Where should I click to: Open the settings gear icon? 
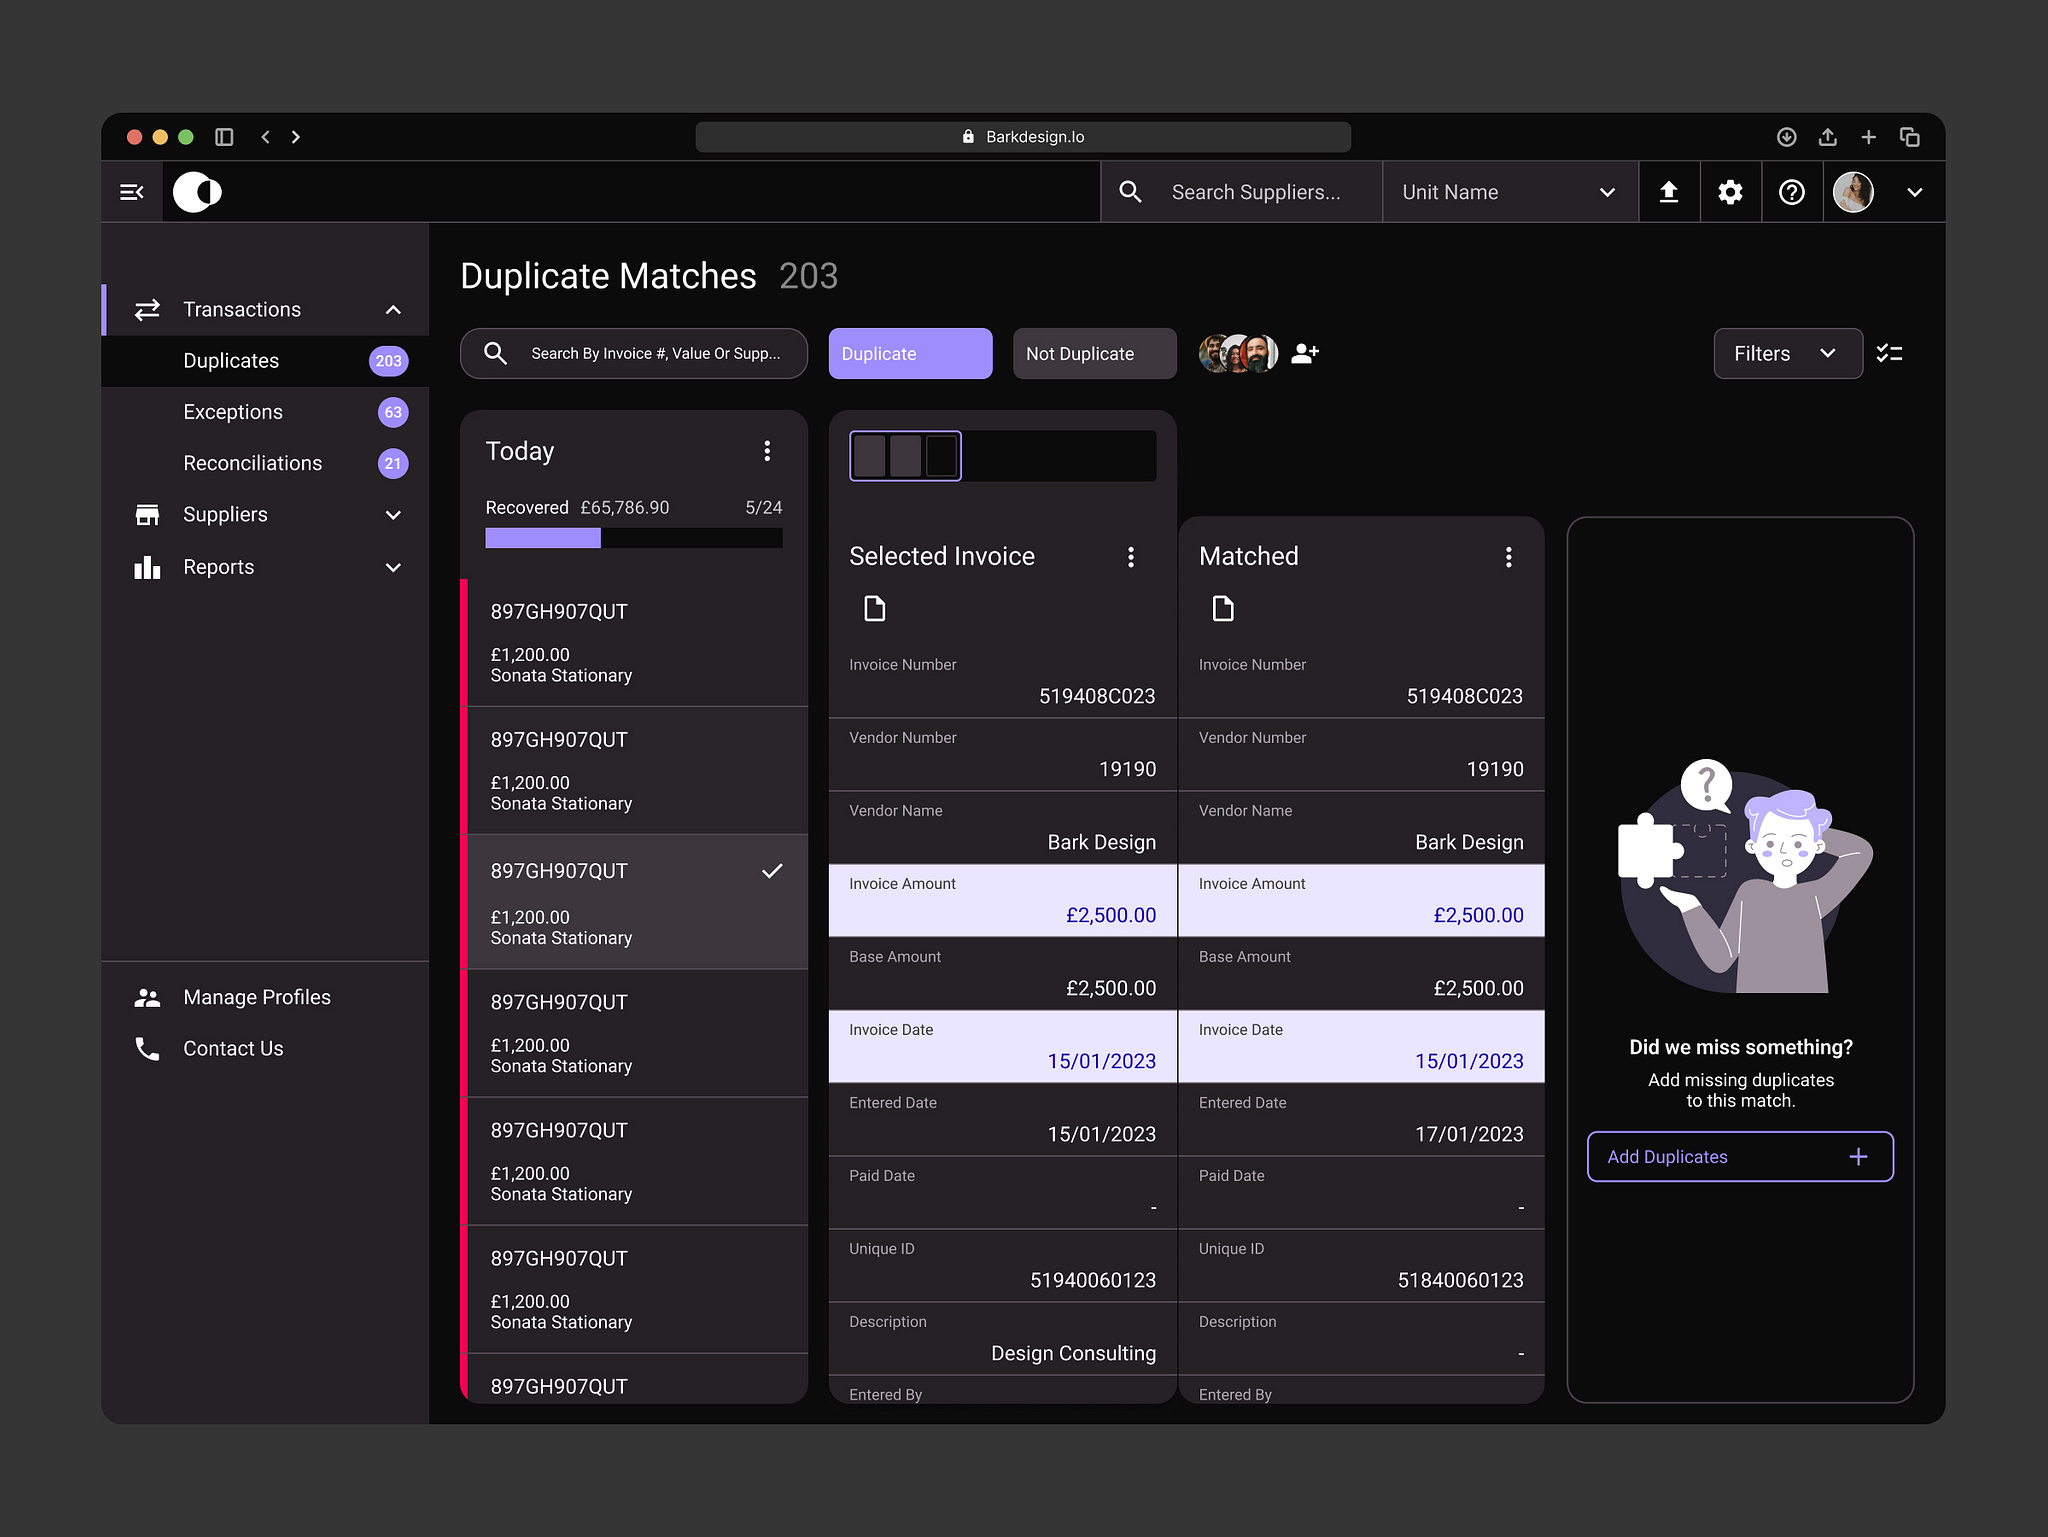tap(1730, 191)
